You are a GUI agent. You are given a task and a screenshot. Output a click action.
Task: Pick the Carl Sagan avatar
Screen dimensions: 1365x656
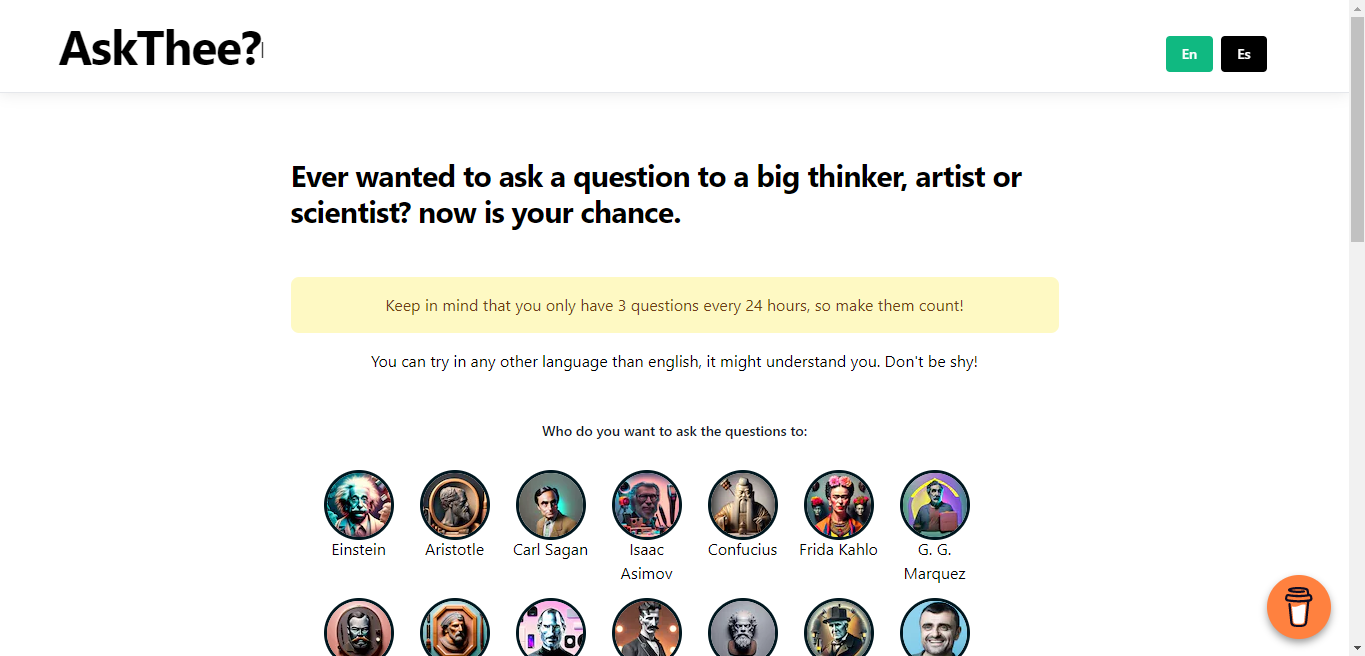(551, 505)
